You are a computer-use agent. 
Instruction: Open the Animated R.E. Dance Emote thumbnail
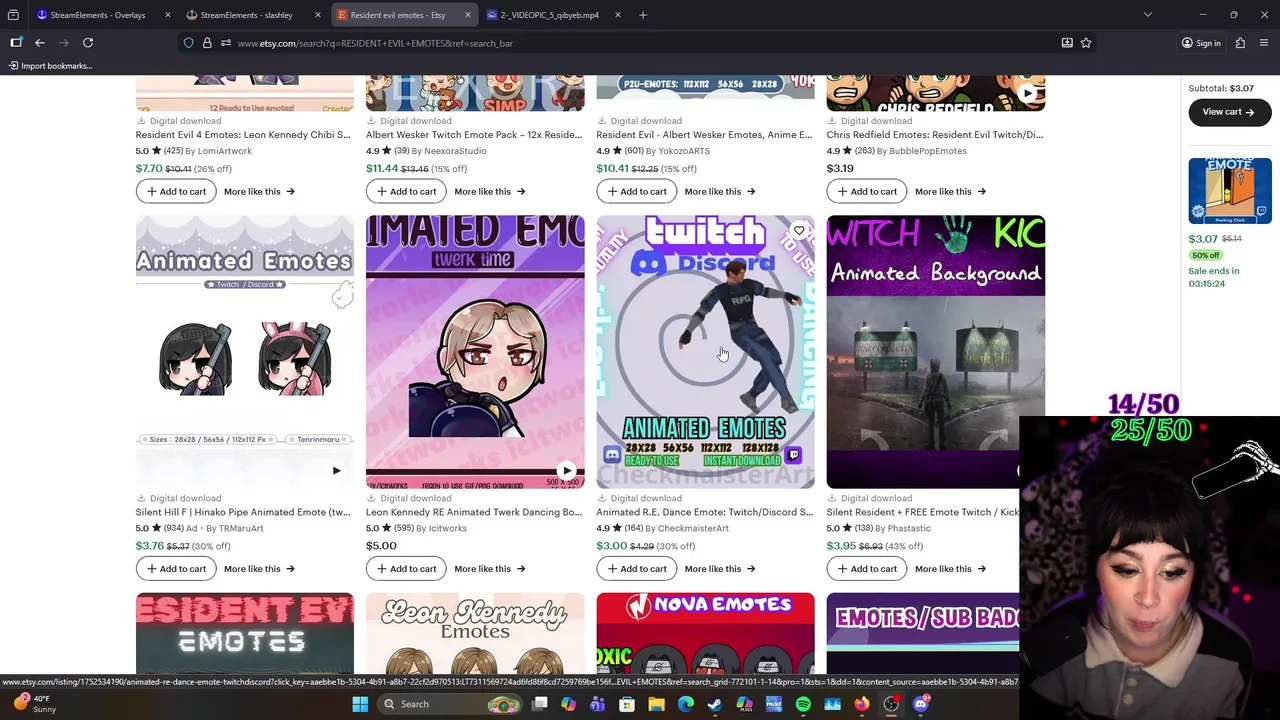click(705, 352)
